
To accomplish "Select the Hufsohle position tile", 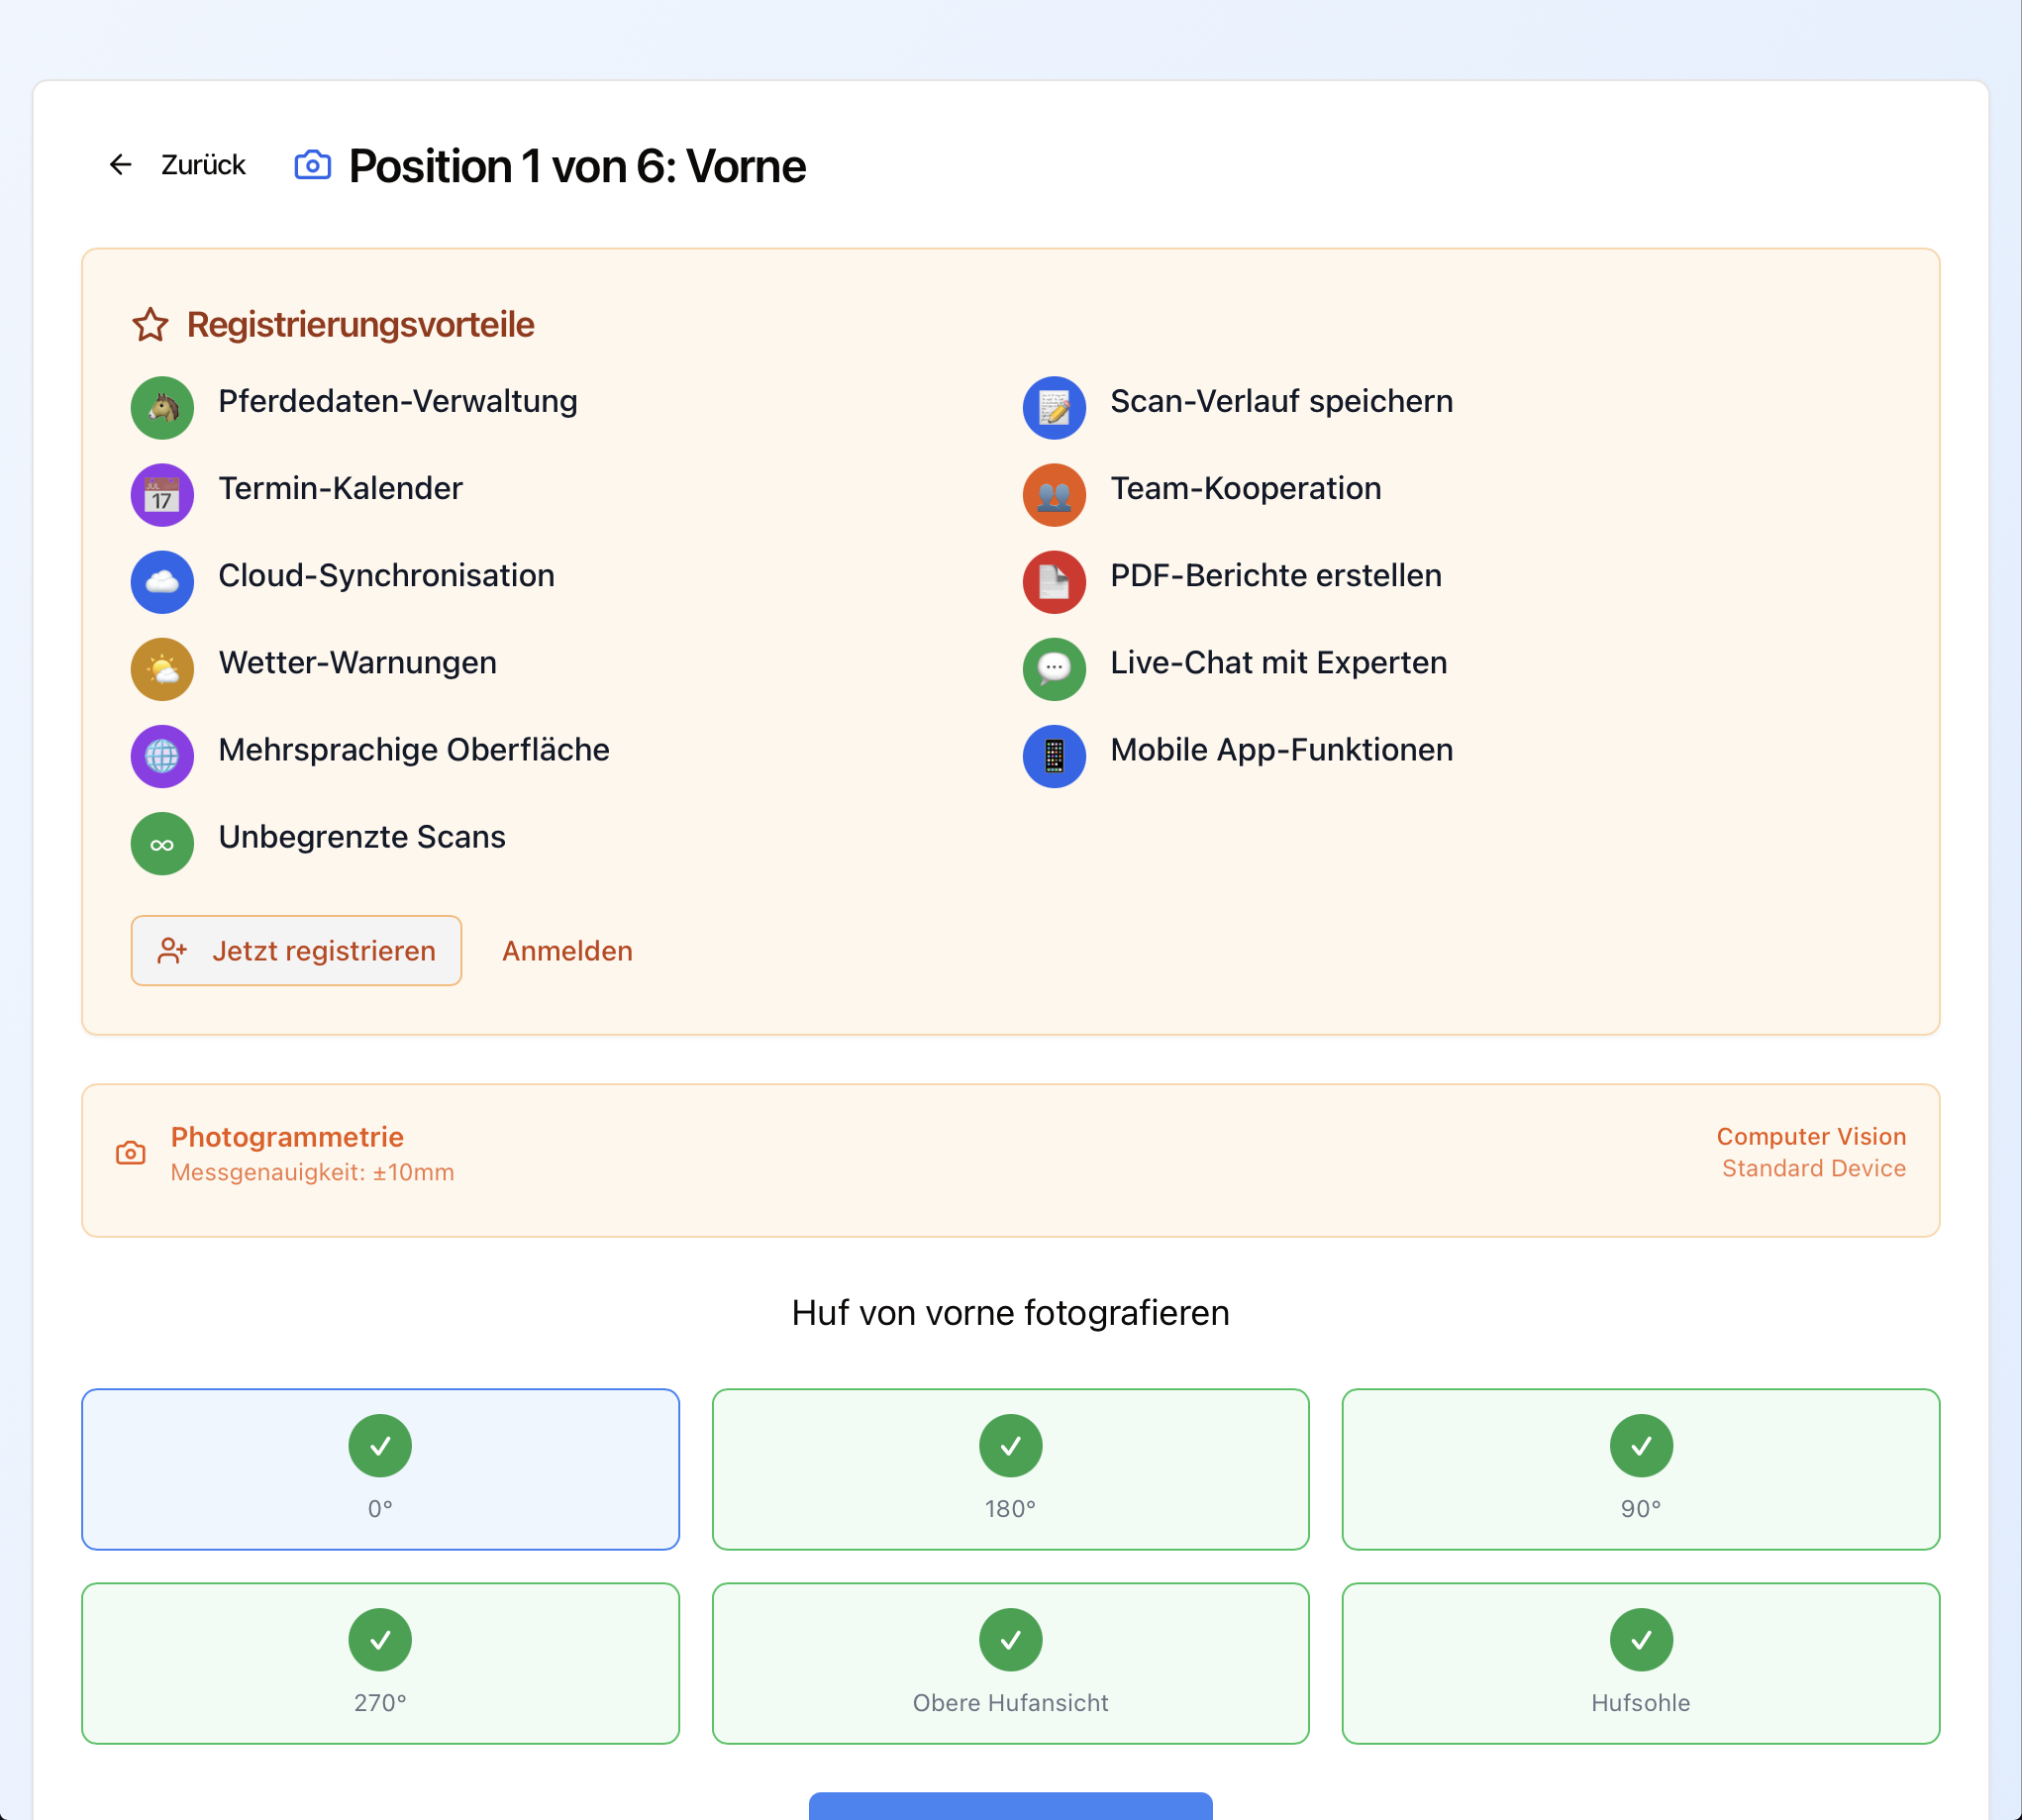I will [1640, 1663].
